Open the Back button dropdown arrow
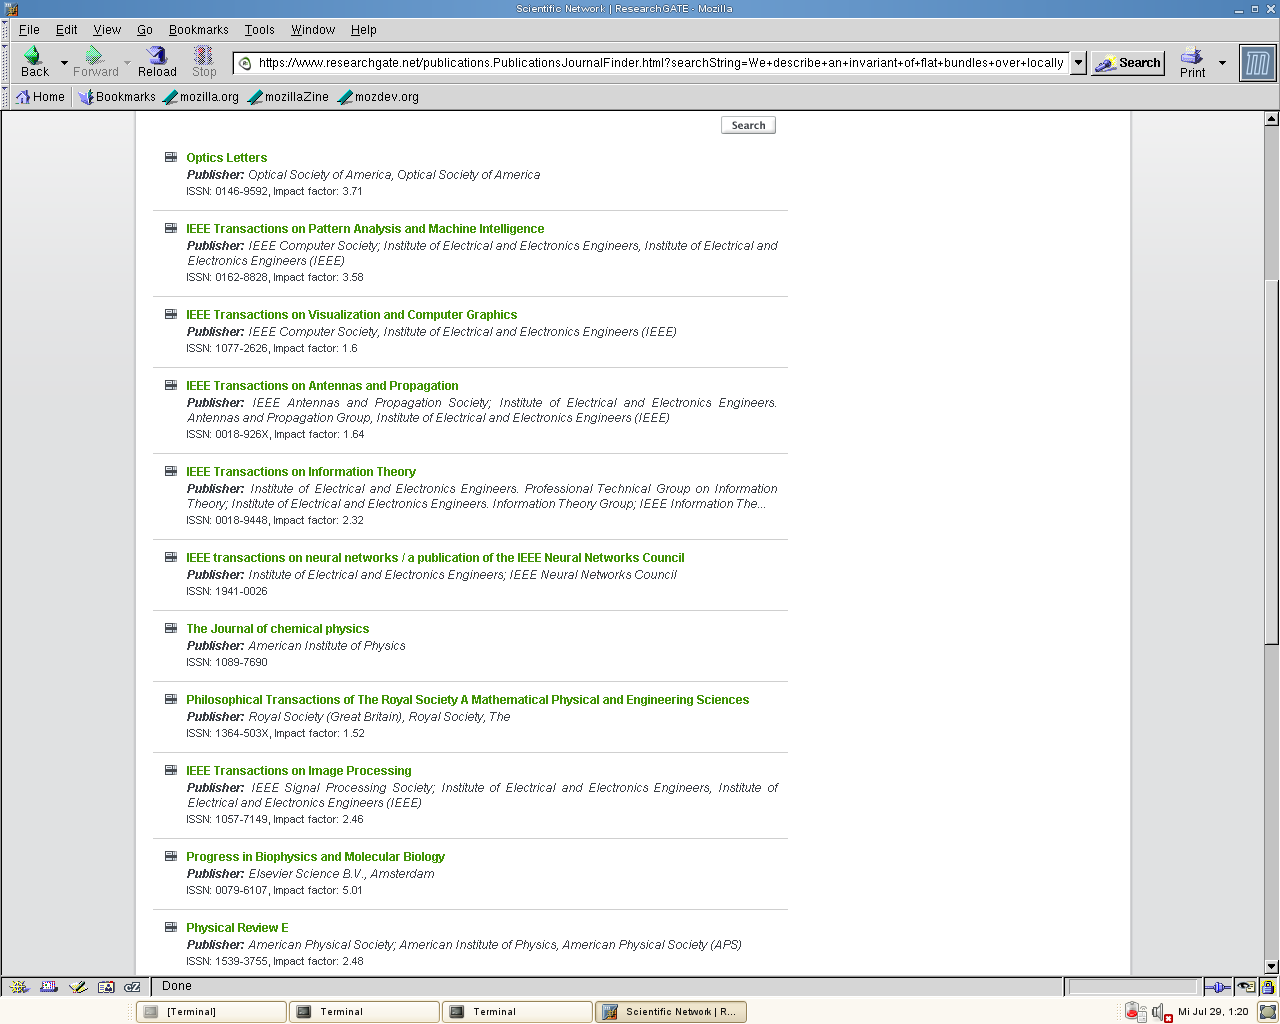The image size is (1280, 1024). coord(63,62)
